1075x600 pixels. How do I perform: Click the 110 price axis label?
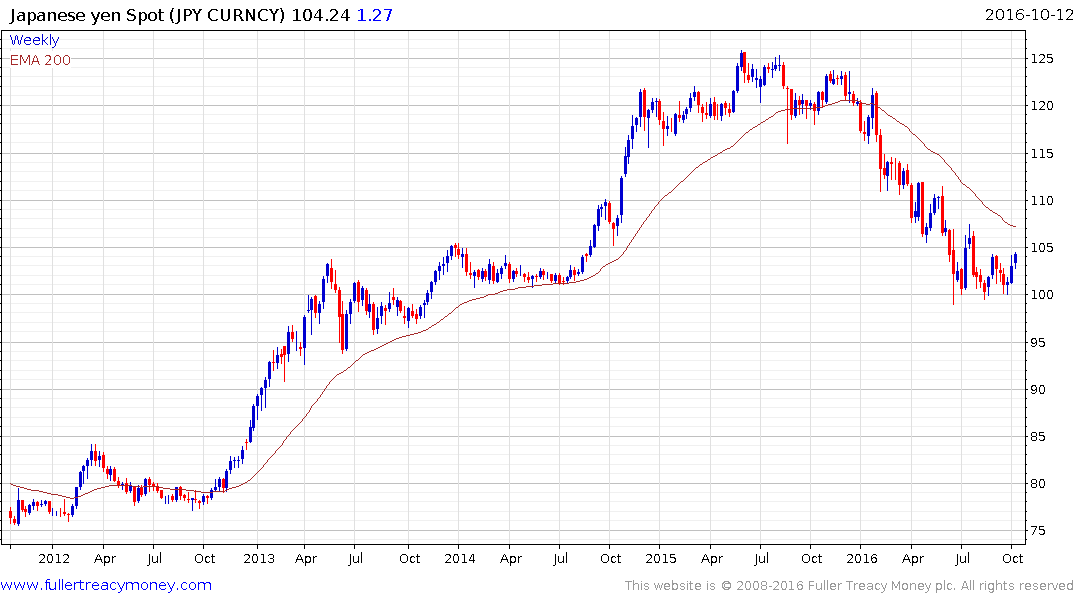pyautogui.click(x=1042, y=200)
